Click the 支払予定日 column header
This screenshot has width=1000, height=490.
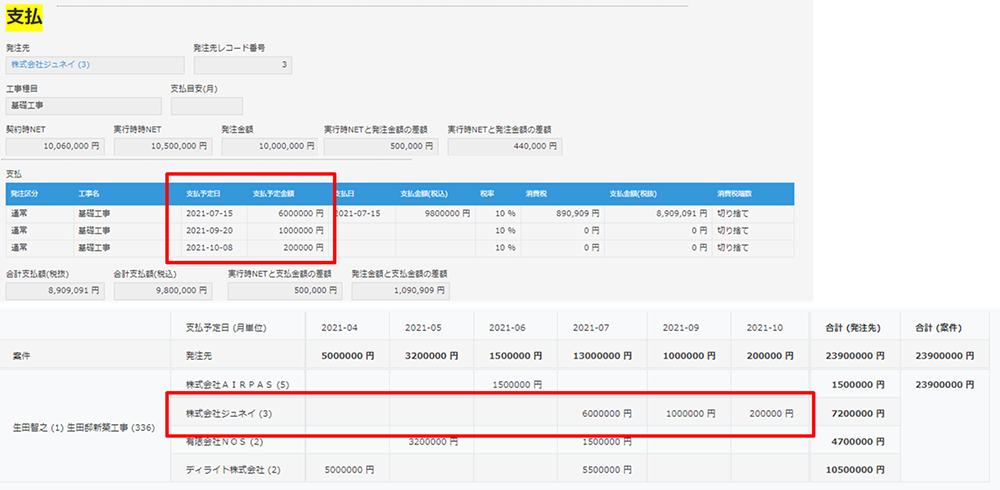click(x=203, y=194)
